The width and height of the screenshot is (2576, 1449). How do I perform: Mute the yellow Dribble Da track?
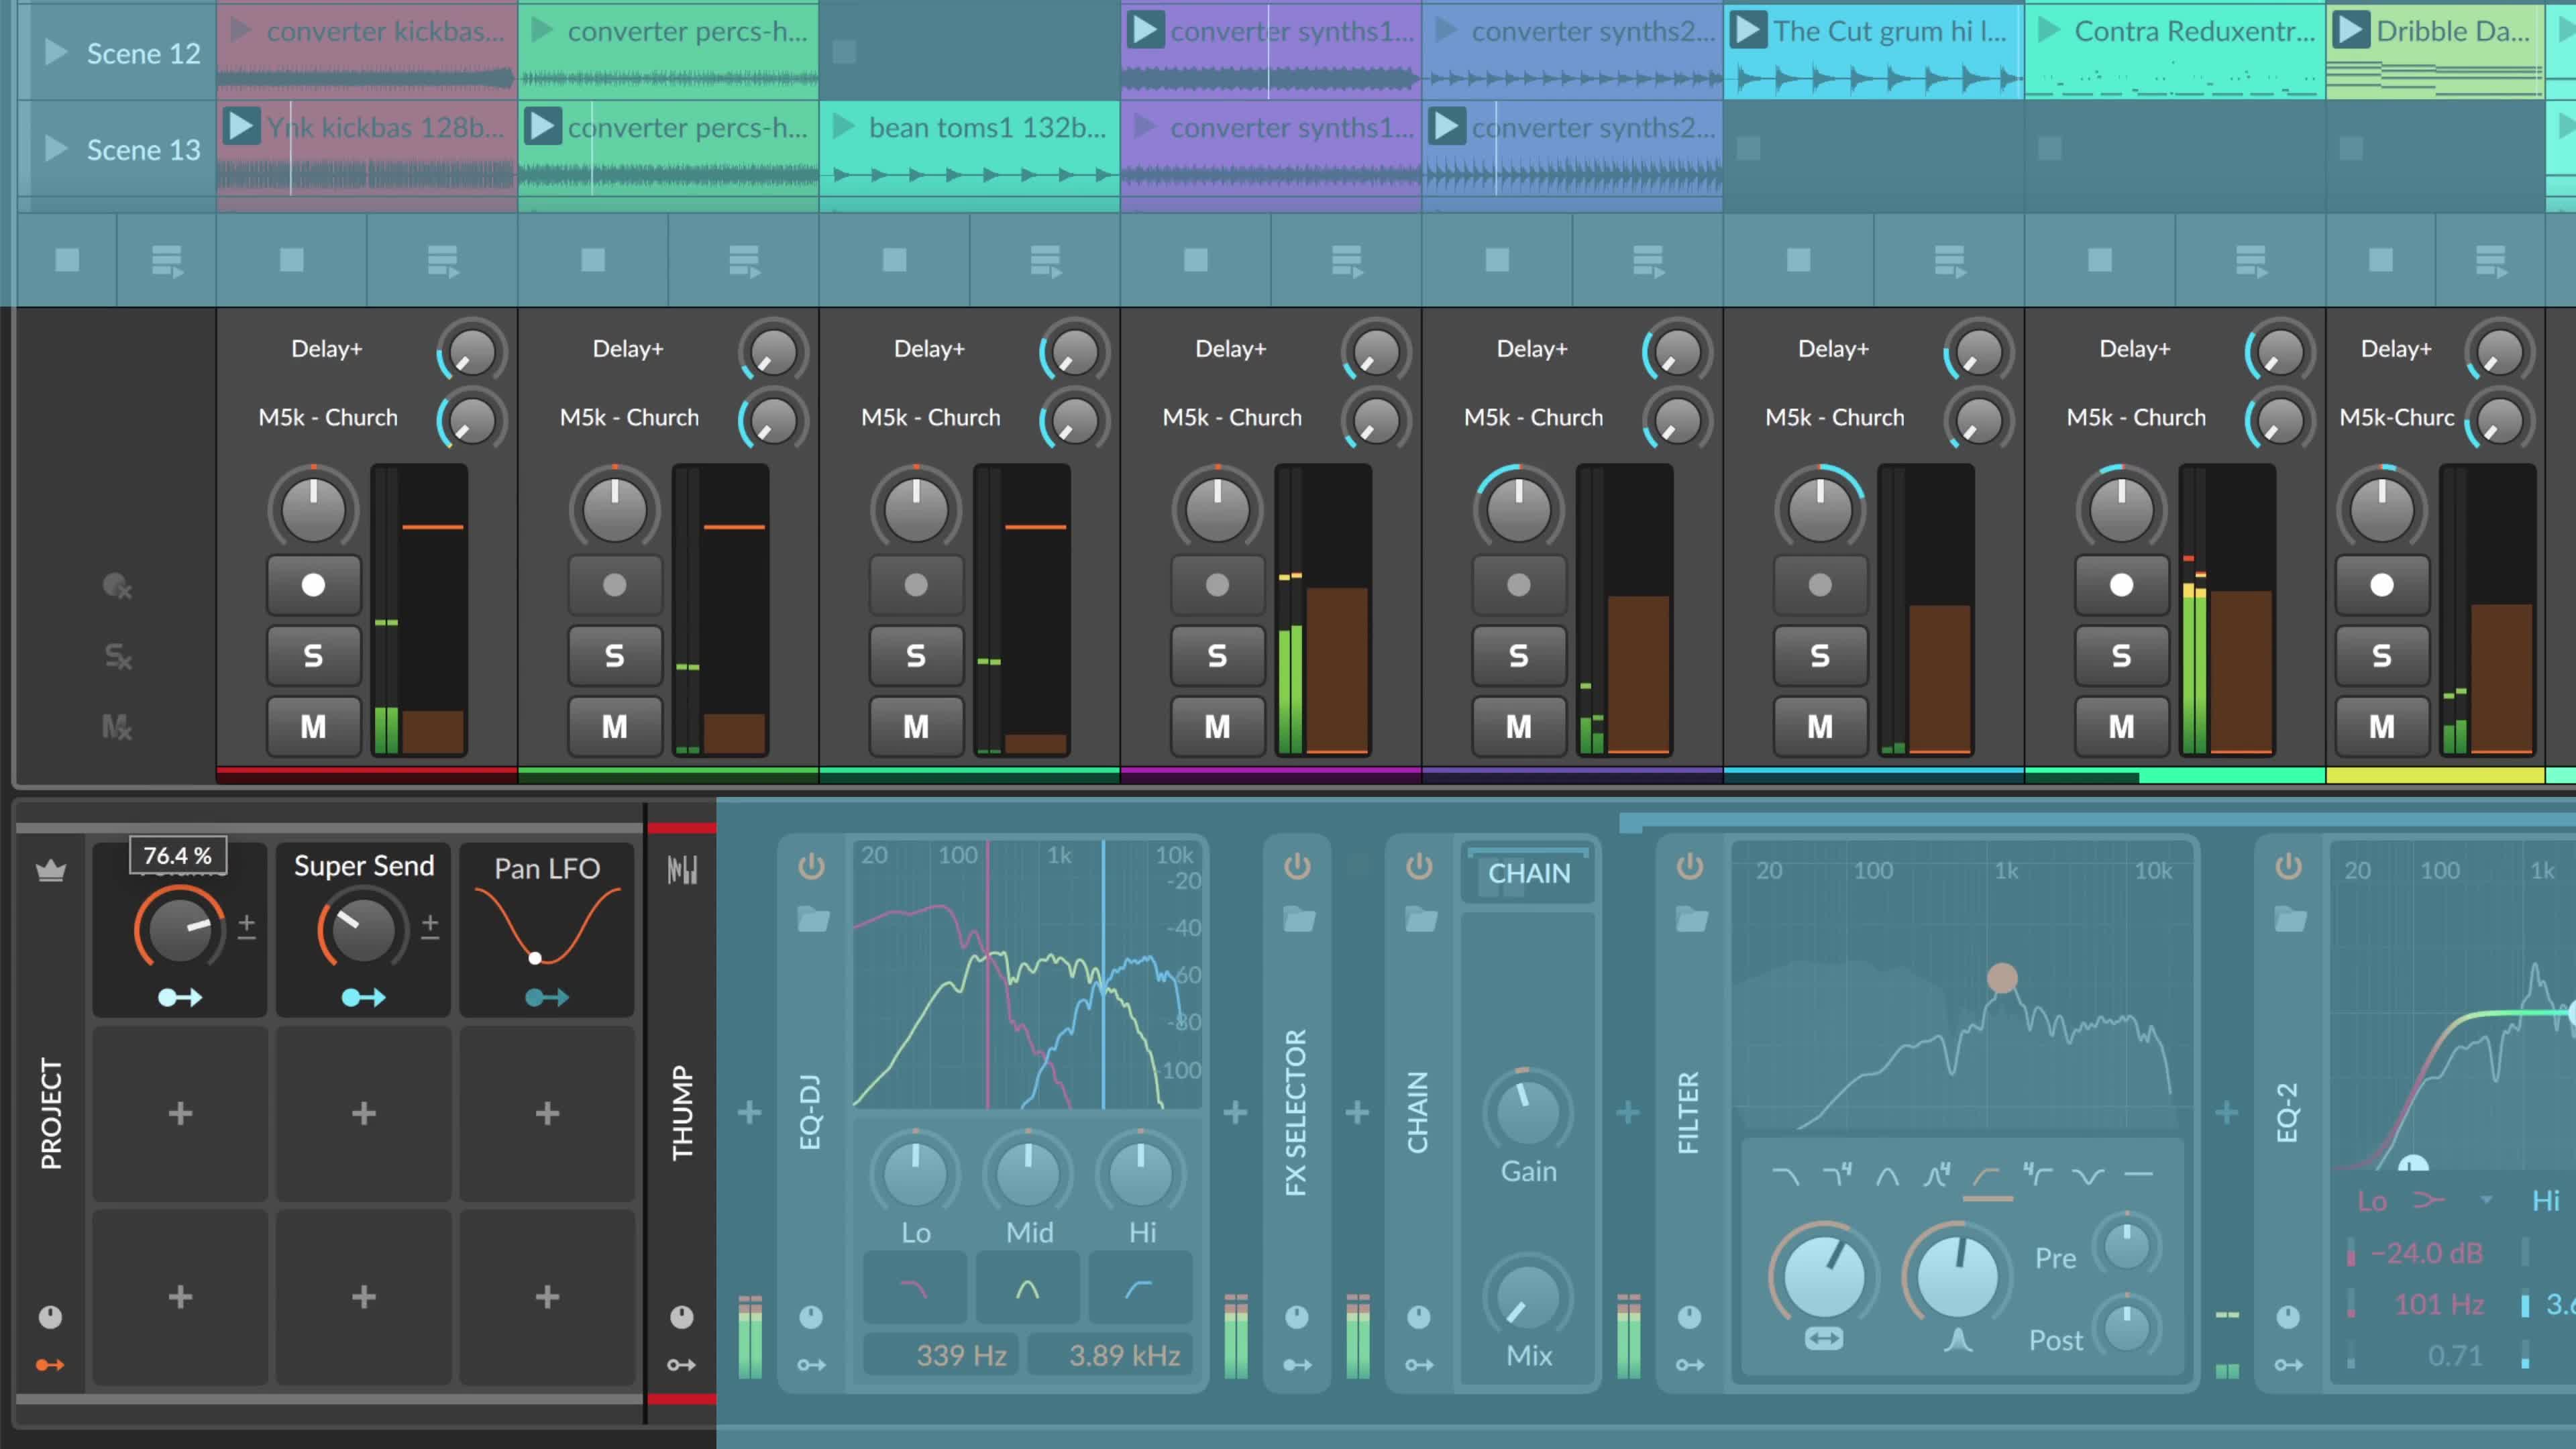[2382, 726]
